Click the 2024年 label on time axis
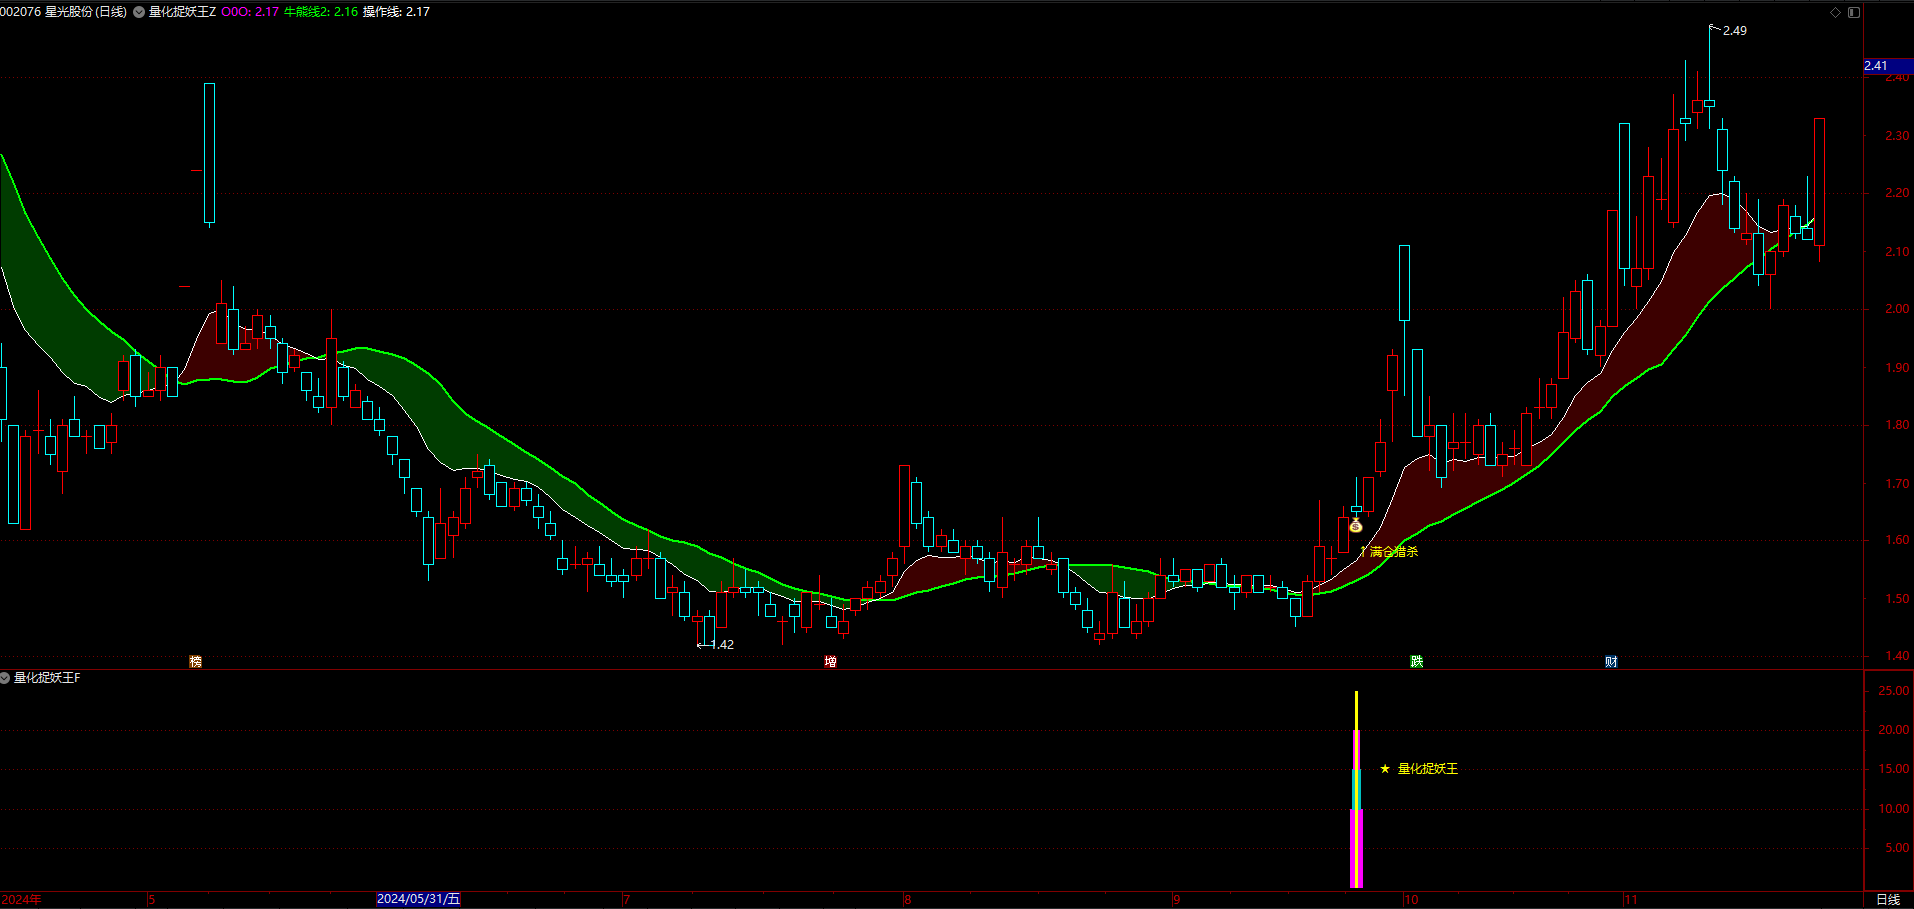 (21, 900)
